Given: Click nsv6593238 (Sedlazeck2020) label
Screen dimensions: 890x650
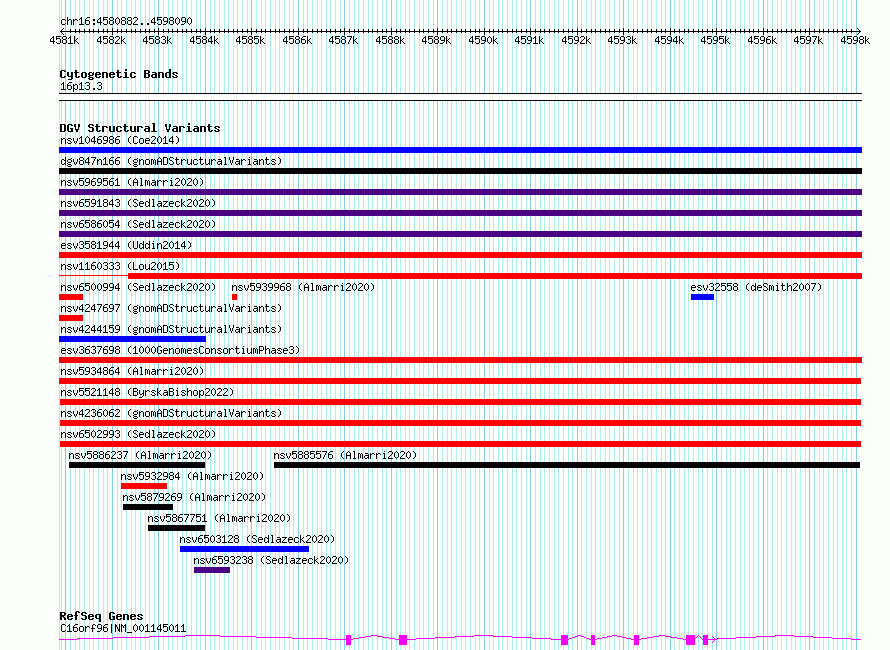Looking at the screenshot, I should 271,560.
